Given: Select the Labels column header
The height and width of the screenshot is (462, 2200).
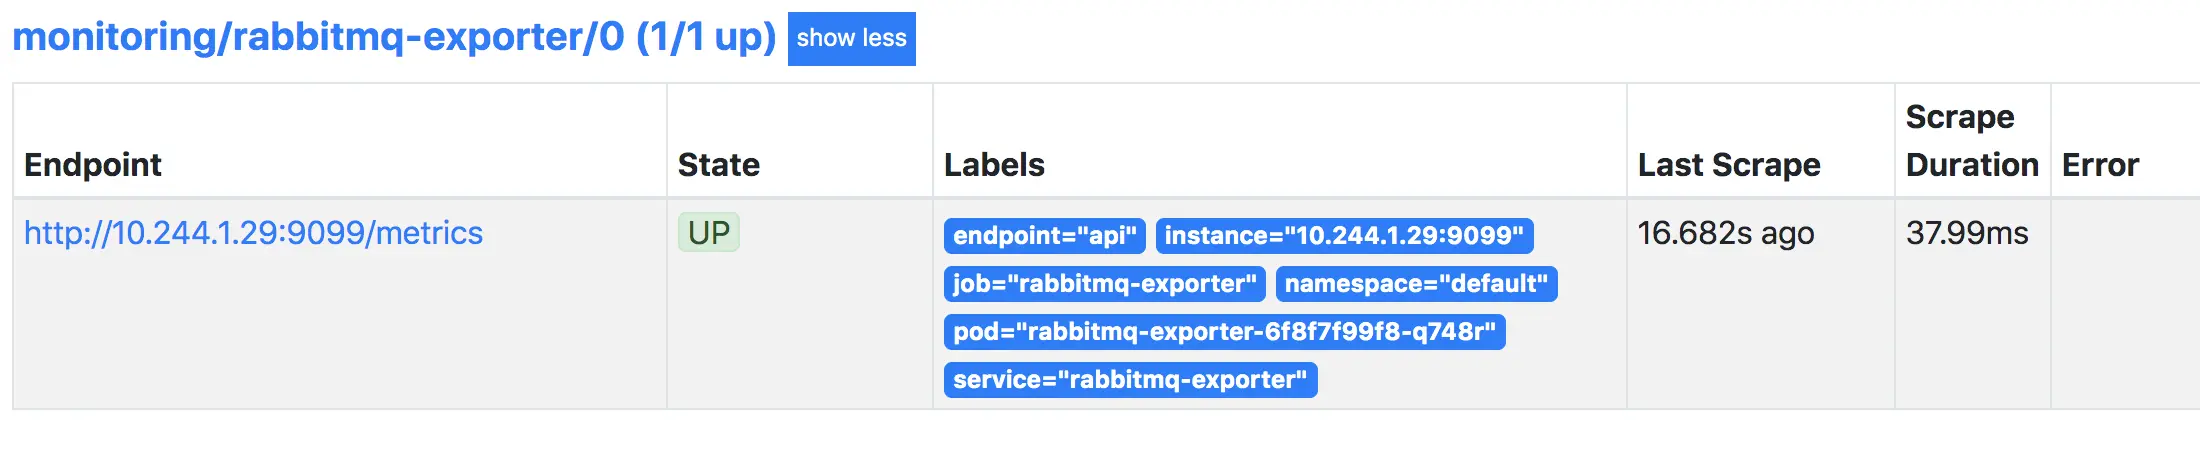Looking at the screenshot, I should 994,165.
